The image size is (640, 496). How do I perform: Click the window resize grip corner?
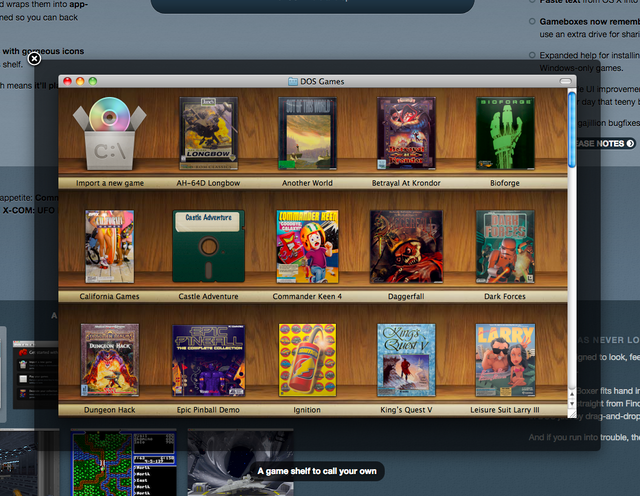click(x=572, y=414)
